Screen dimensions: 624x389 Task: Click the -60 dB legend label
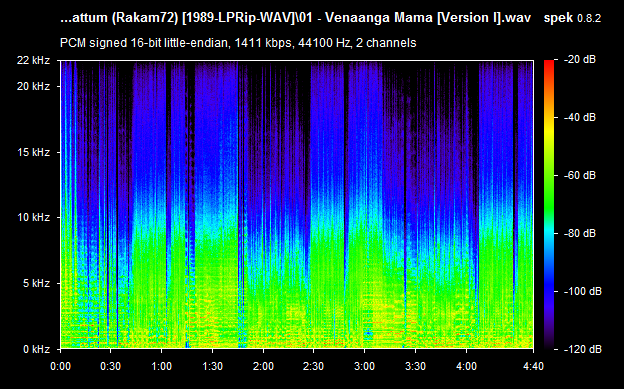(x=580, y=176)
